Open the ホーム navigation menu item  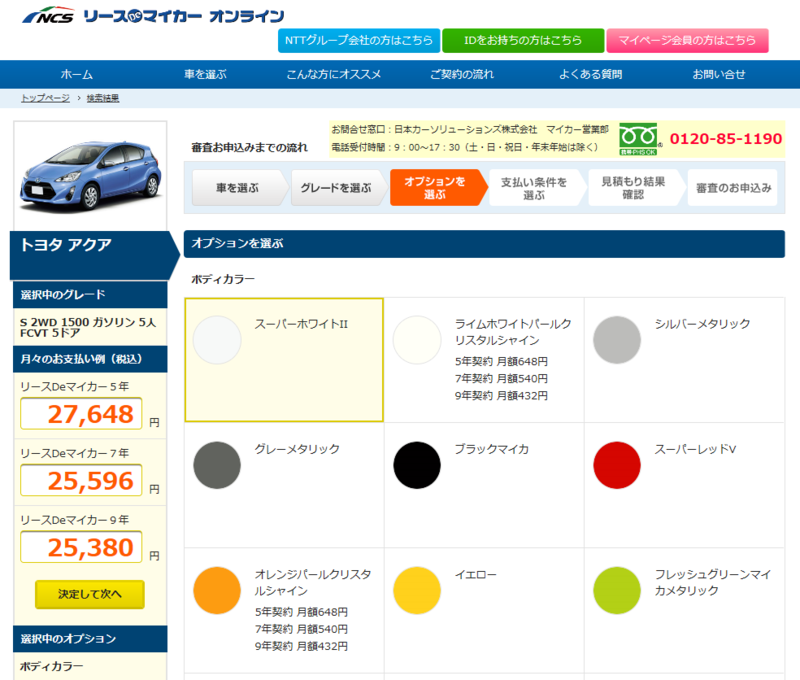point(77,74)
